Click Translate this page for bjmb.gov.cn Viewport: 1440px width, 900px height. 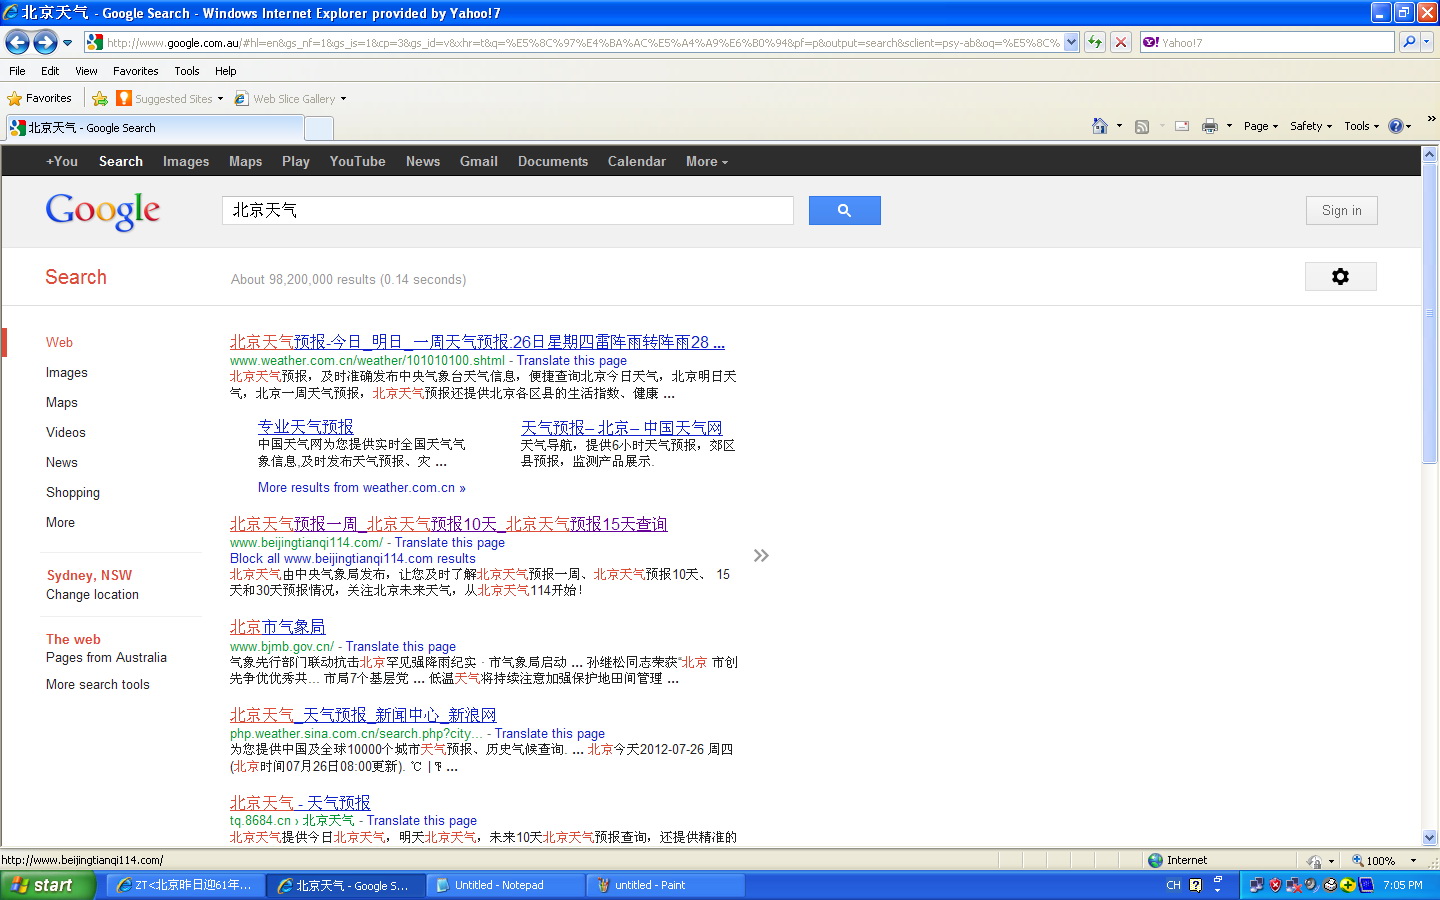[400, 646]
